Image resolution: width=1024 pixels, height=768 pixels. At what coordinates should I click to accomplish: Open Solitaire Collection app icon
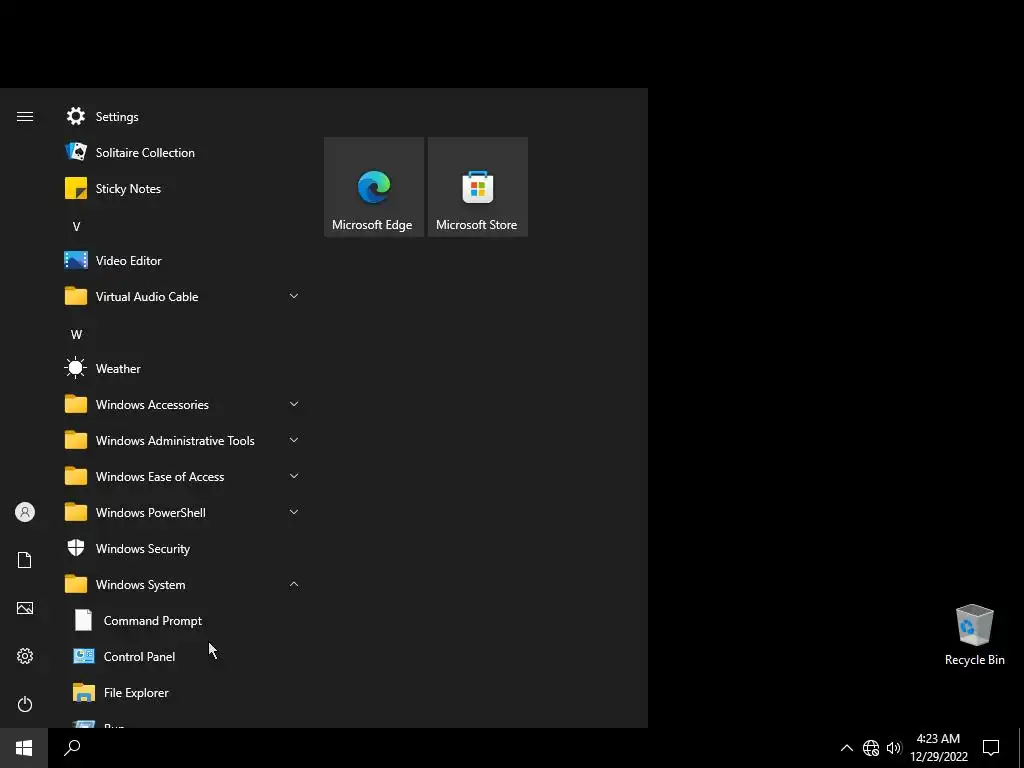(76, 152)
